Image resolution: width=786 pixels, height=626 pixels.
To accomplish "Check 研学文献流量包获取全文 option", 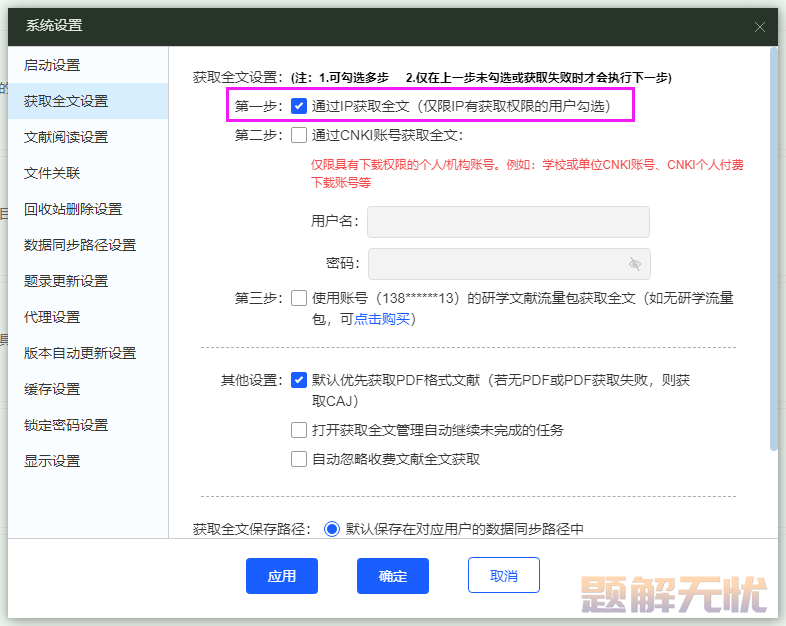I will click(x=299, y=298).
